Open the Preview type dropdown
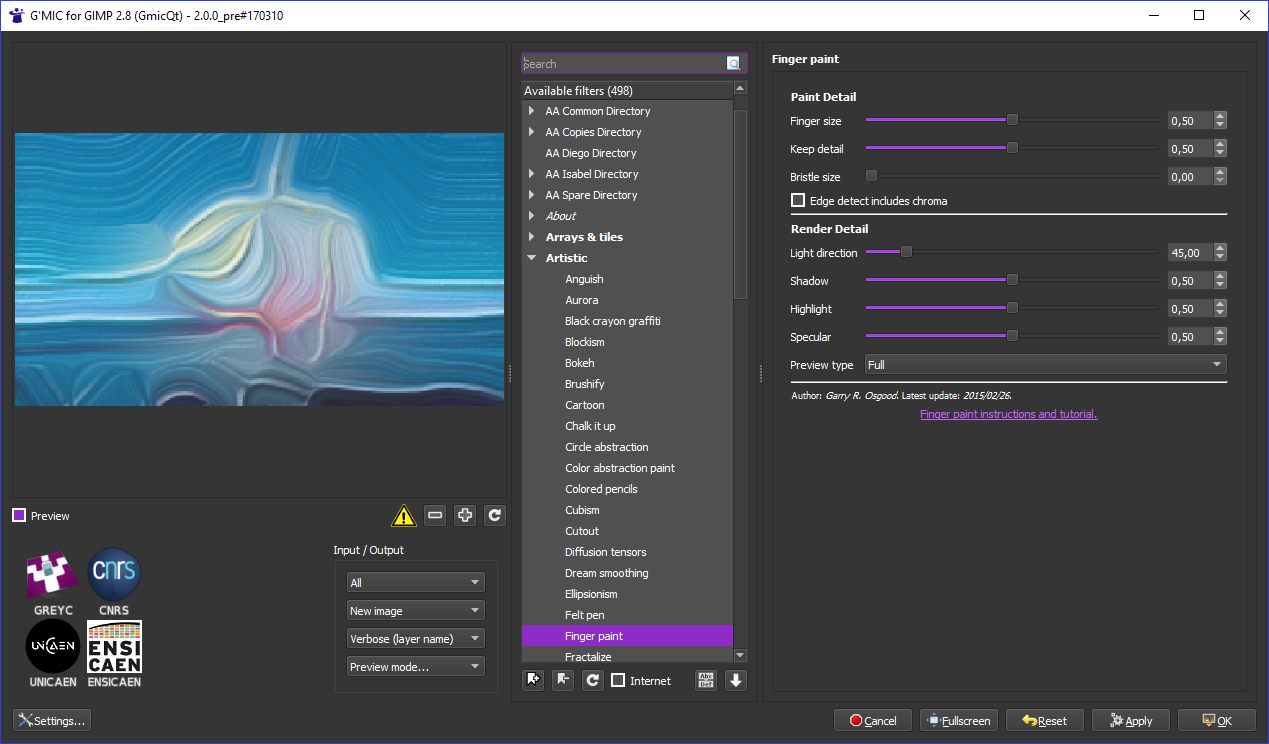 click(x=1046, y=365)
